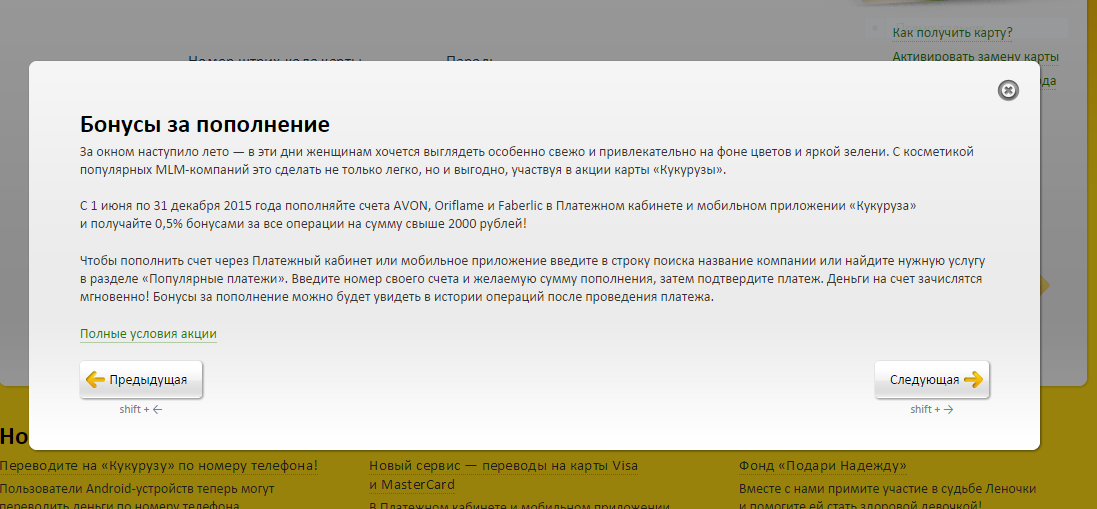The image size is (1097, 509).
Task: Click paragraph starting За окном наступило лето
Action: tap(527, 160)
